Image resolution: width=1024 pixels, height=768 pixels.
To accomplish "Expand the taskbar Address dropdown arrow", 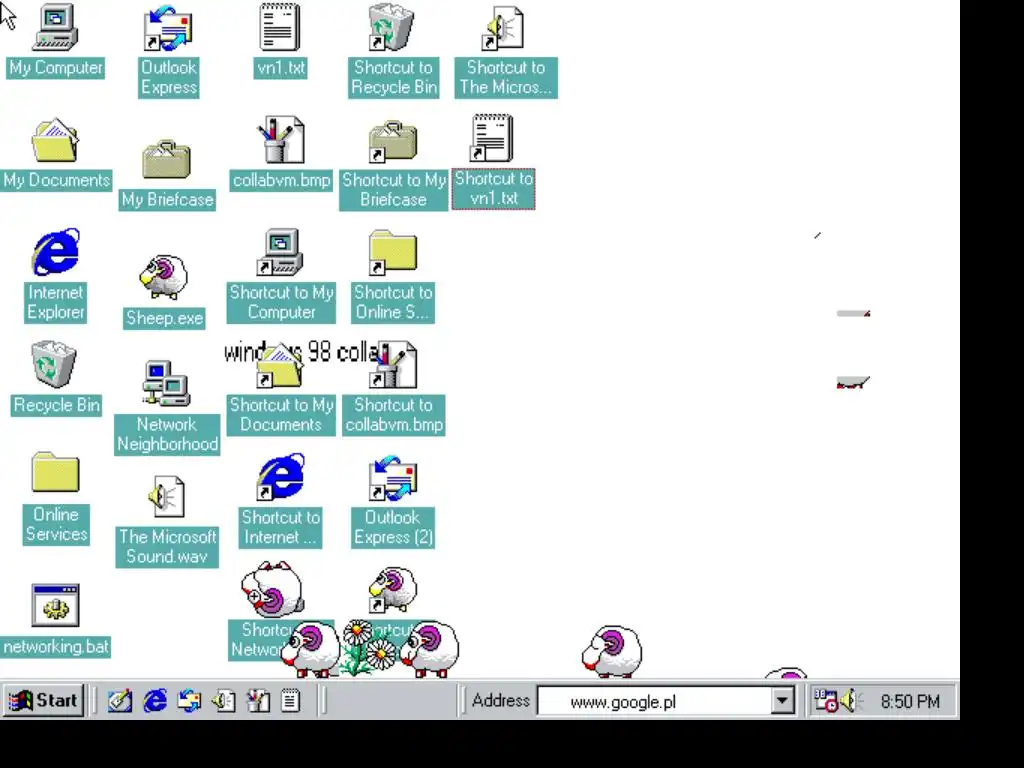I will (x=782, y=702).
